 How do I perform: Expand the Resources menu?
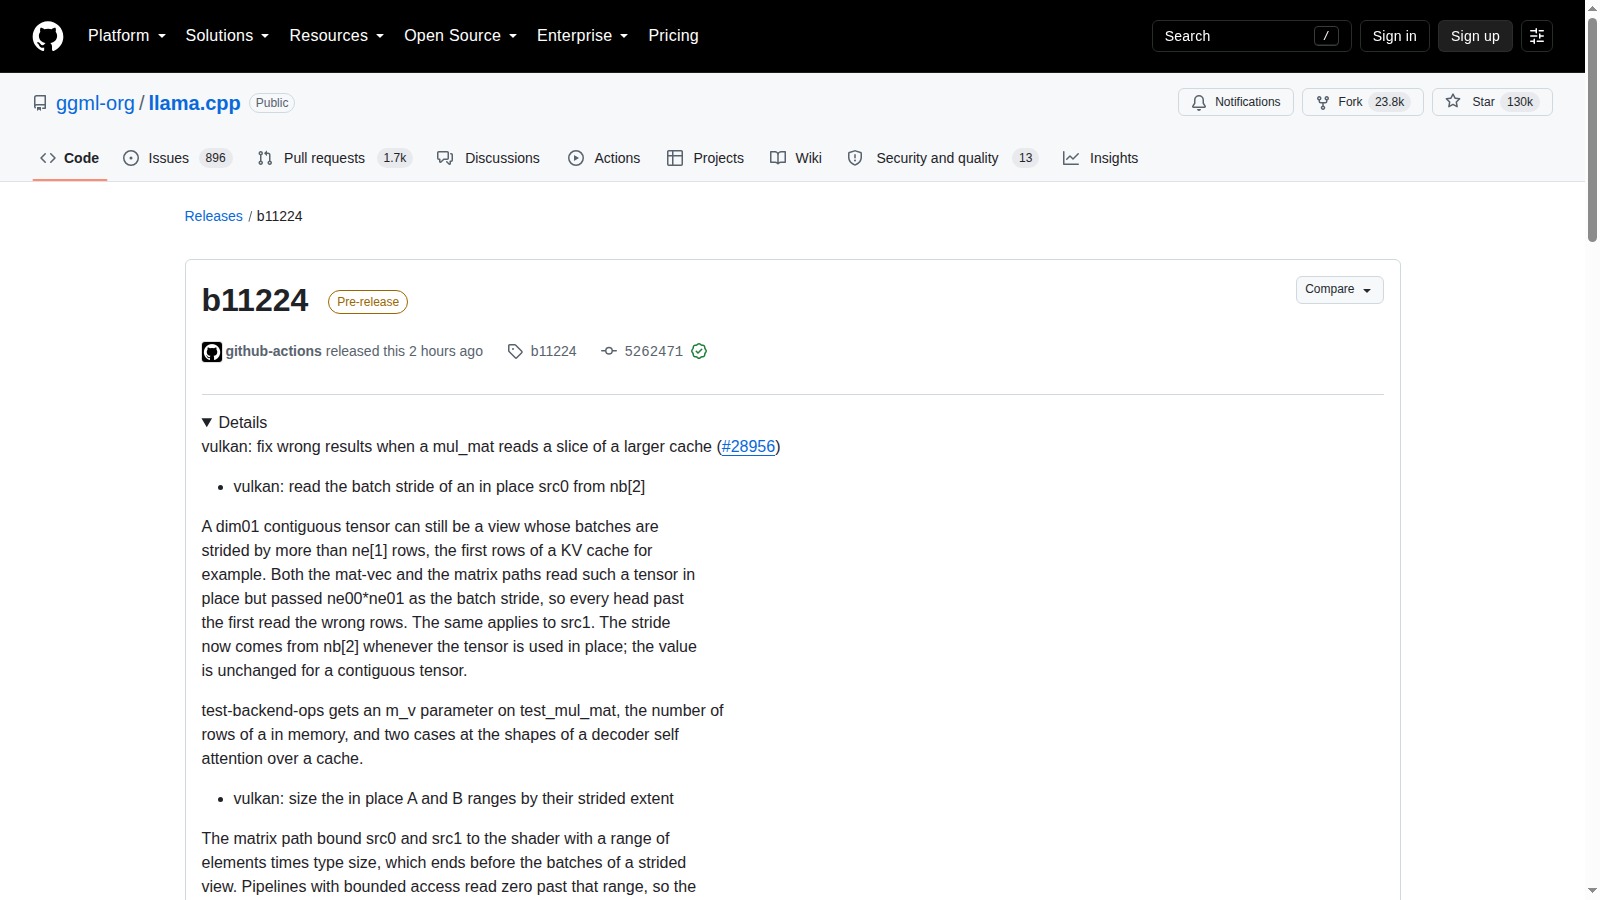pos(337,36)
